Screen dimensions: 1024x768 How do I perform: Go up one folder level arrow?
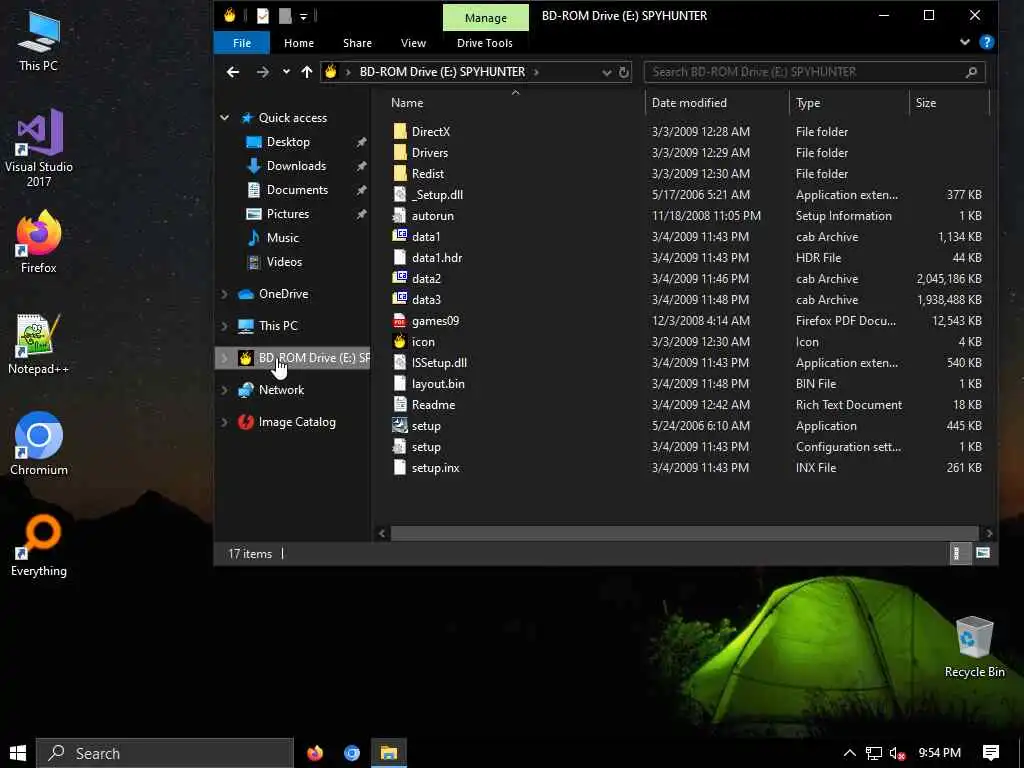pos(307,72)
